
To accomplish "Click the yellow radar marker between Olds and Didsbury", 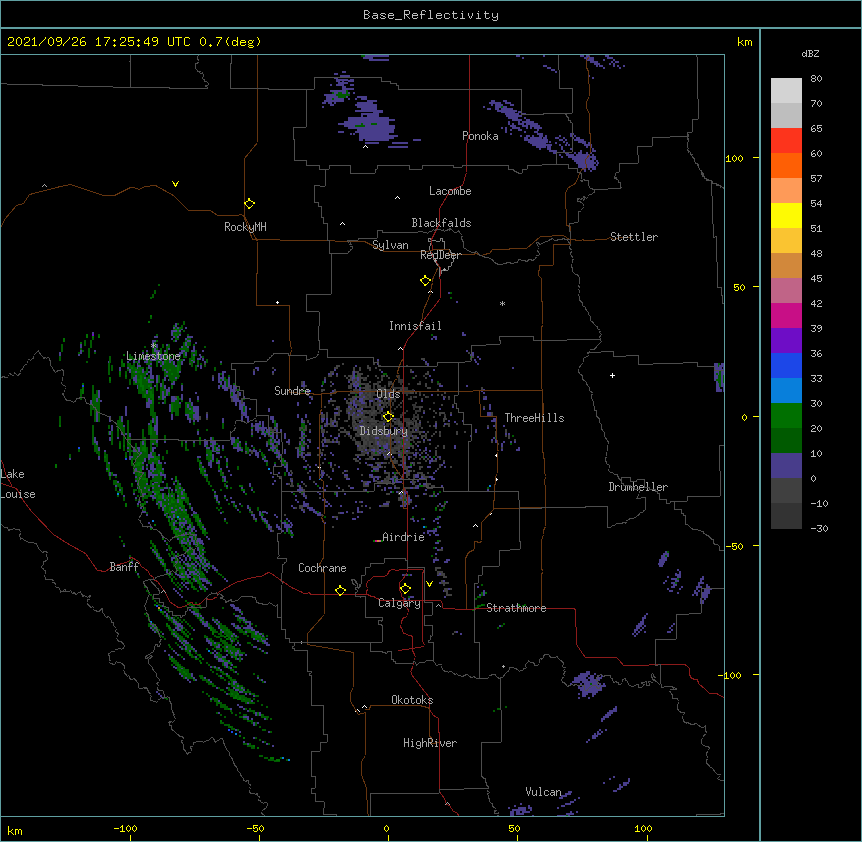I will coord(388,416).
